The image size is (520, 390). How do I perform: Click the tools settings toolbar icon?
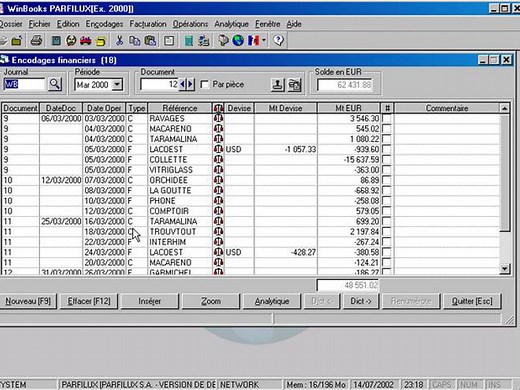(x=223, y=41)
